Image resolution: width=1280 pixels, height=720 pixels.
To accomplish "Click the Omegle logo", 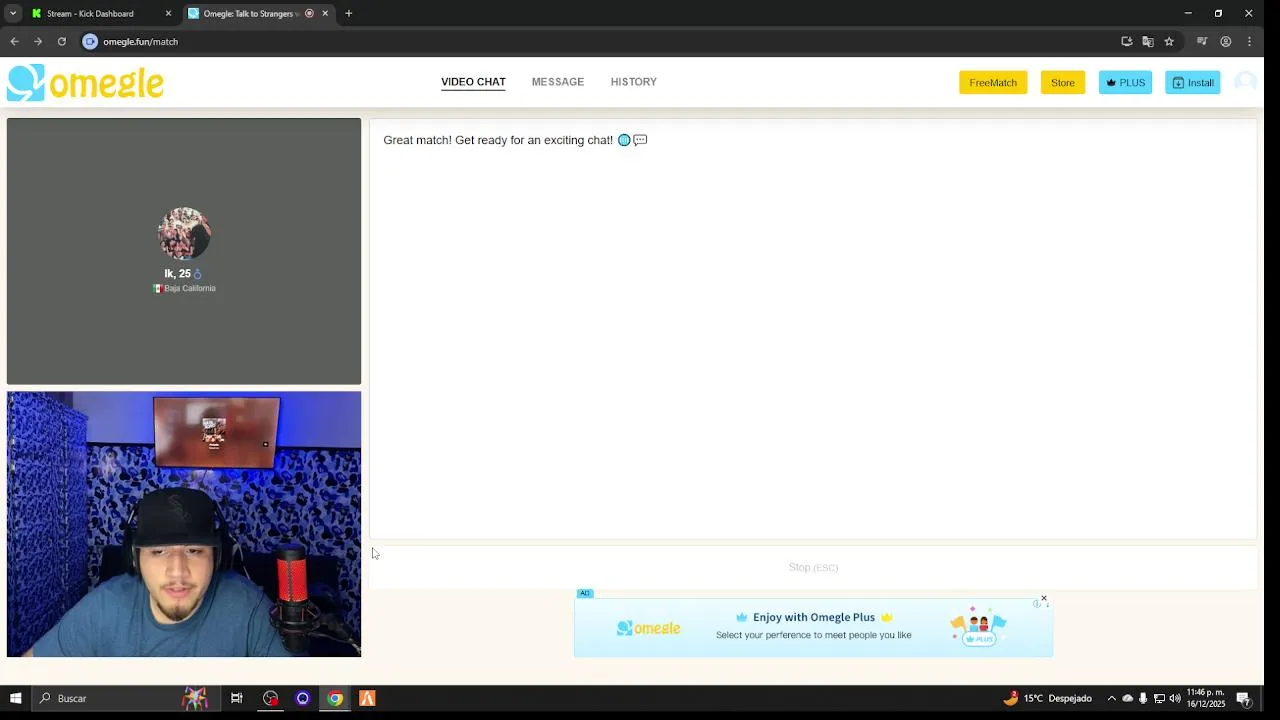I will (85, 82).
